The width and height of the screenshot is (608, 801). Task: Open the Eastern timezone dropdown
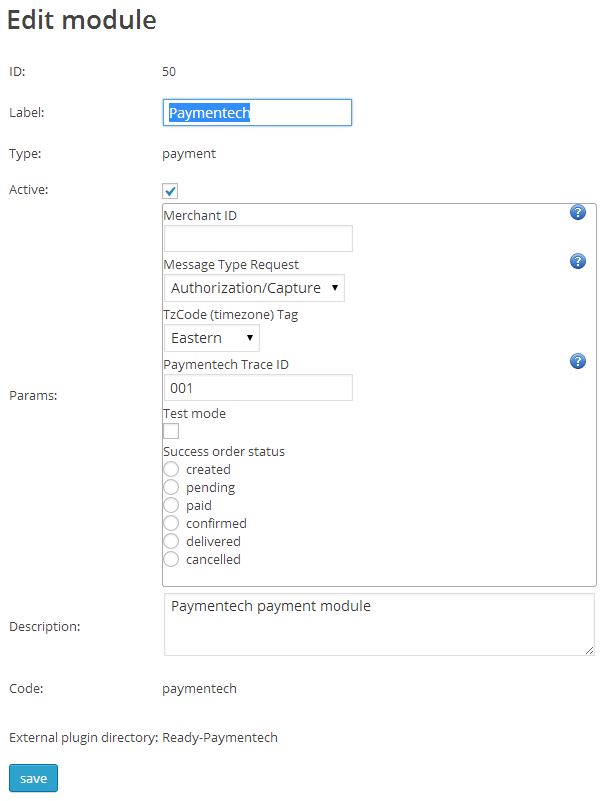(x=212, y=338)
